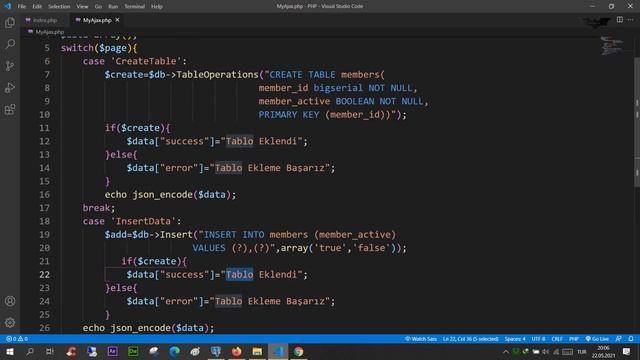Open Task View on the taskbar

click(50, 351)
